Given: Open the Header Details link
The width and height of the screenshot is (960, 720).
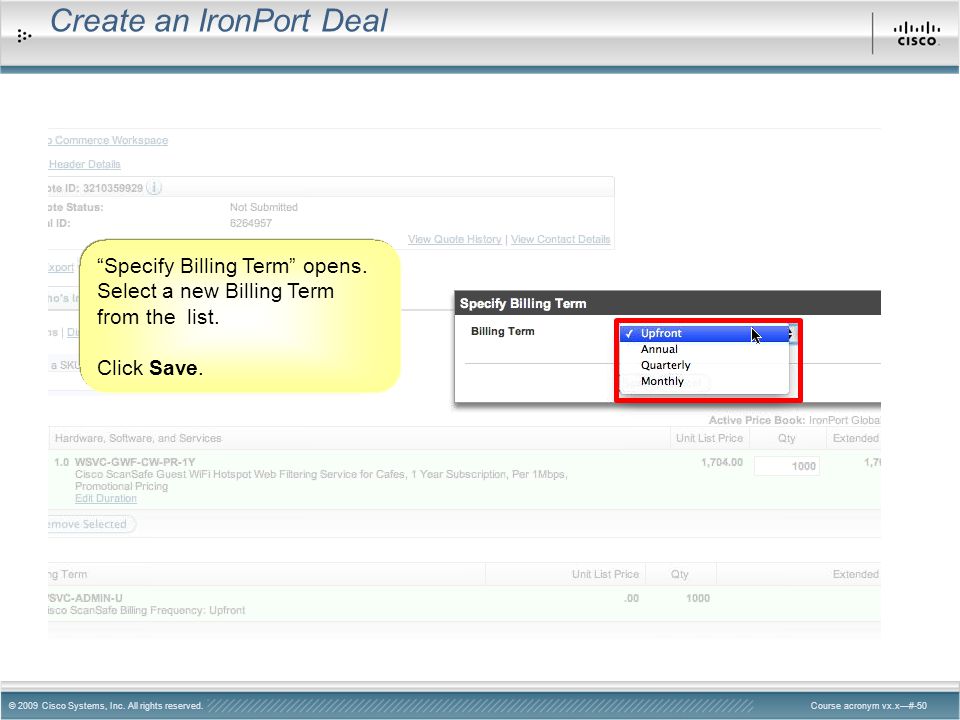Looking at the screenshot, I should (84, 164).
